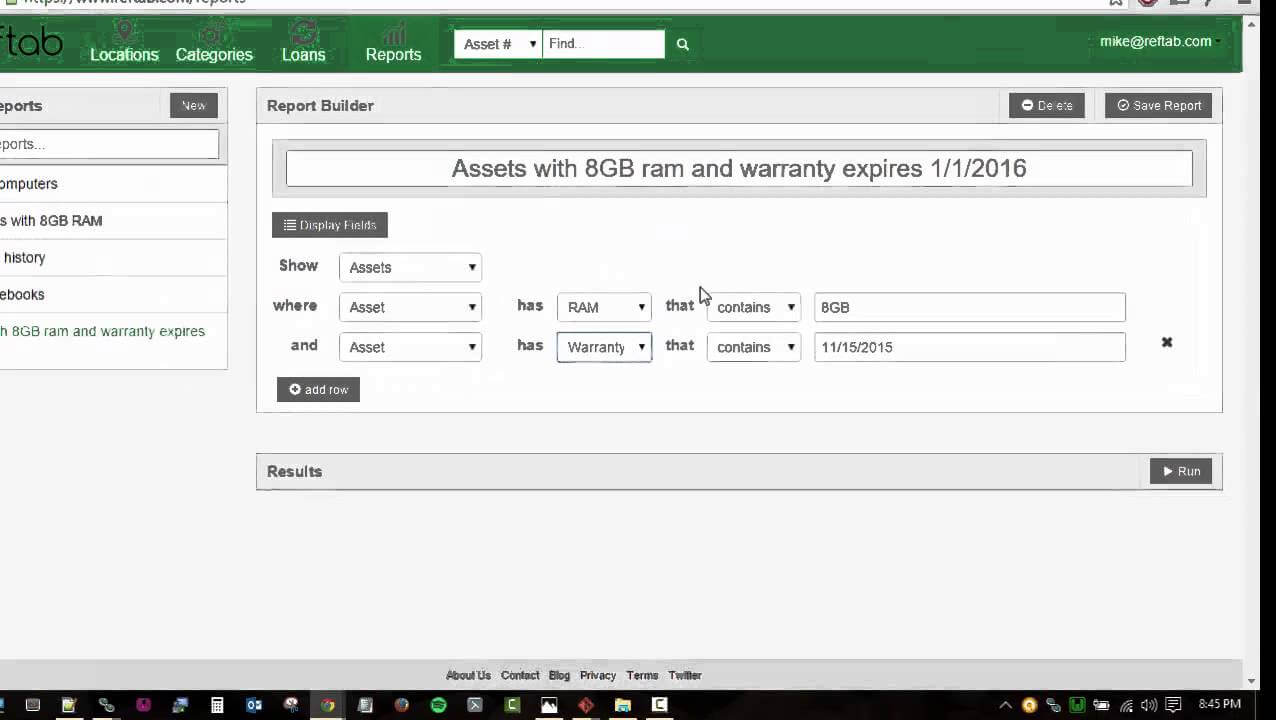Open the 'and' row Asset dropdown
Screen dimensions: 1276x720
click(x=410, y=347)
